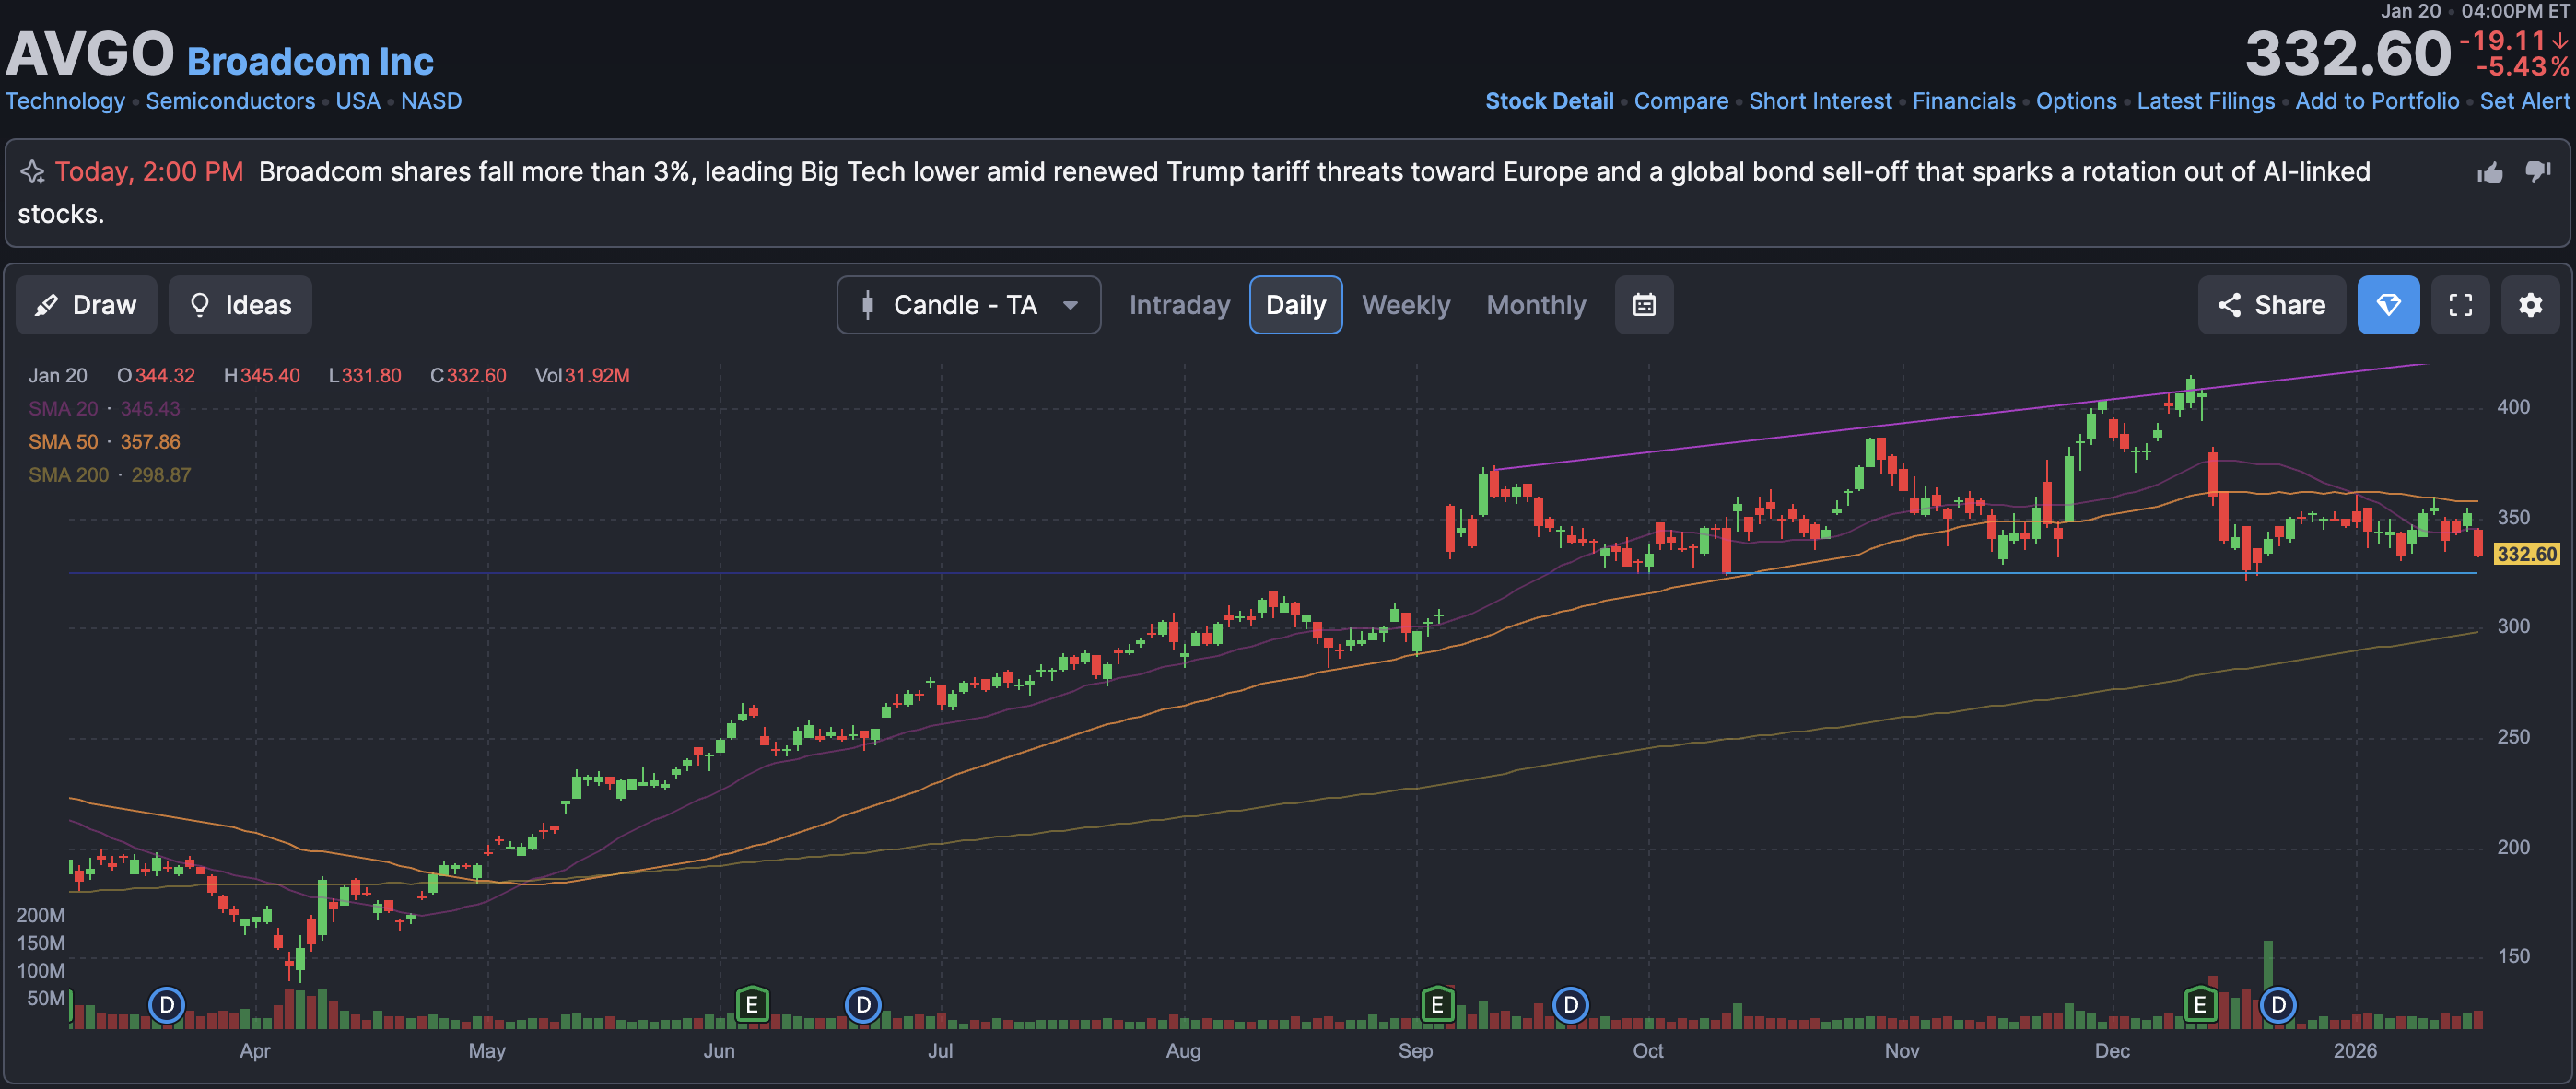This screenshot has width=2576, height=1089.
Task: Click the blue diamond premium icon
Action: (2387, 305)
